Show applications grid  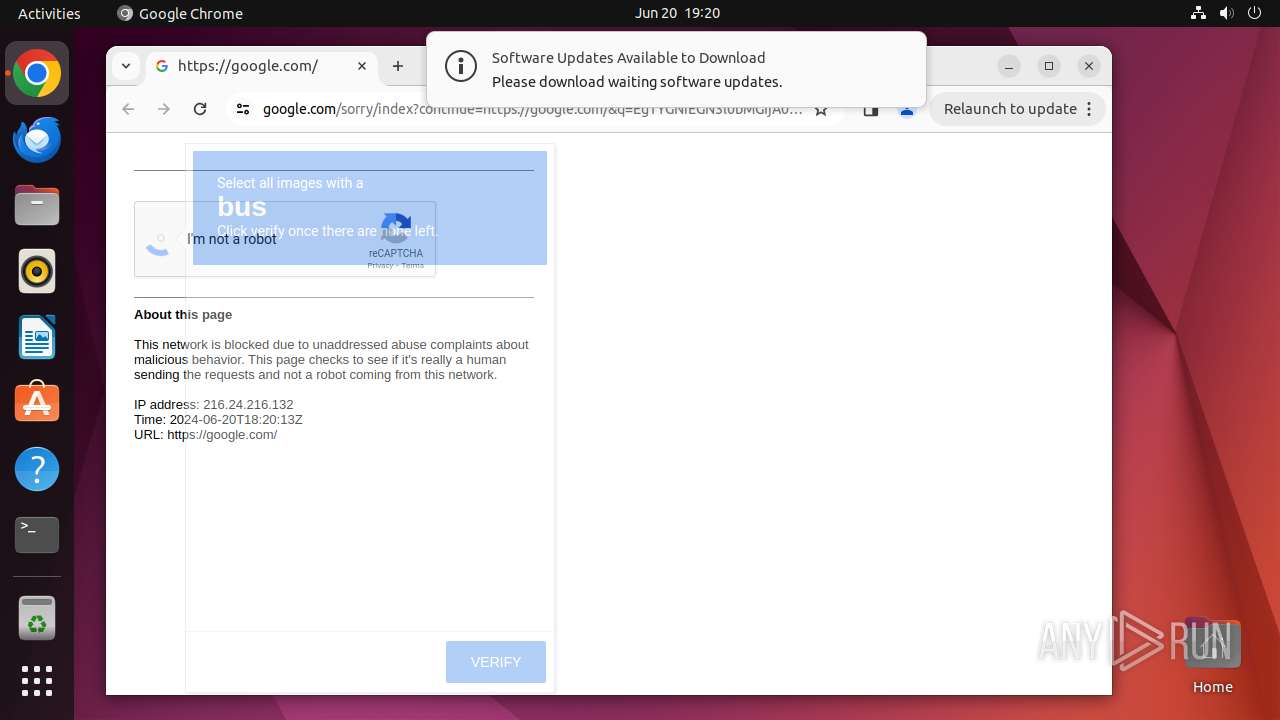point(37,681)
